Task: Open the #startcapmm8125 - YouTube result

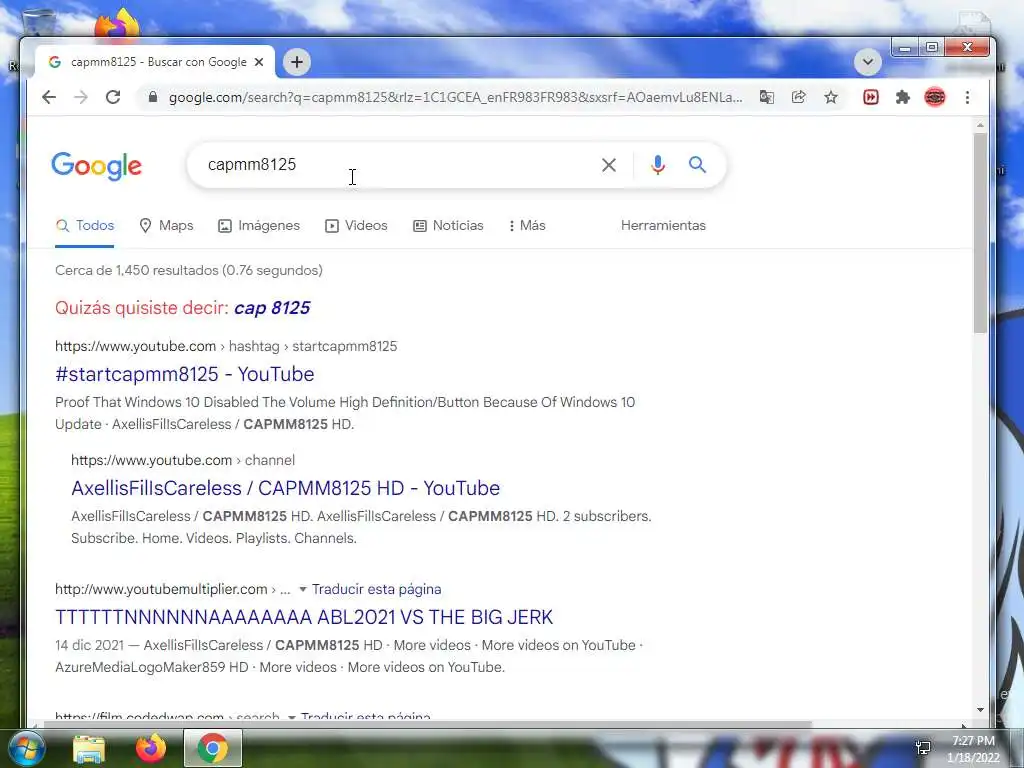Action: pyautogui.click(x=185, y=374)
